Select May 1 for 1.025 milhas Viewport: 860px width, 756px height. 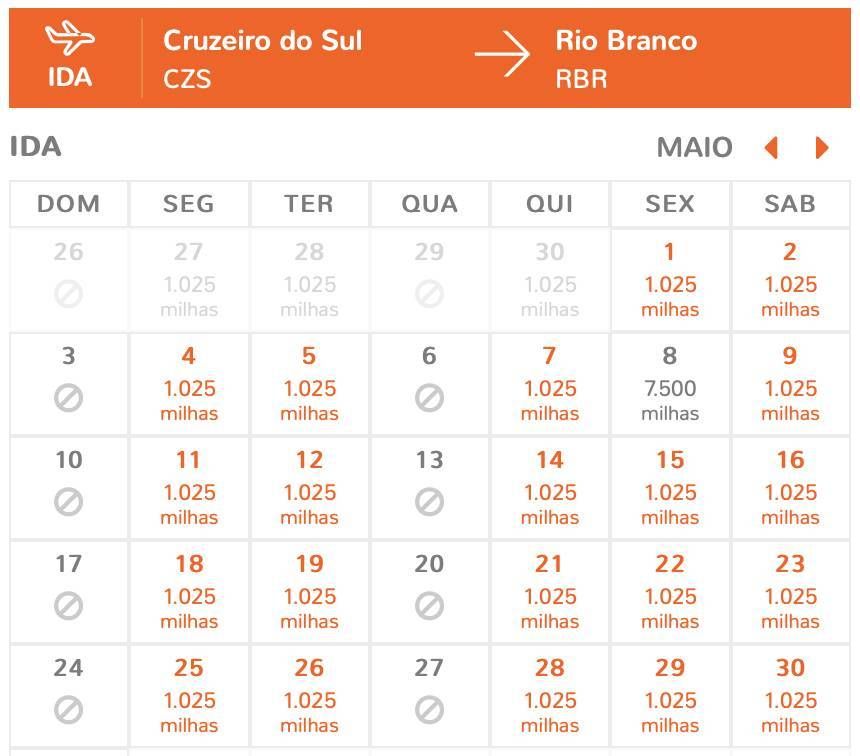[x=670, y=280]
